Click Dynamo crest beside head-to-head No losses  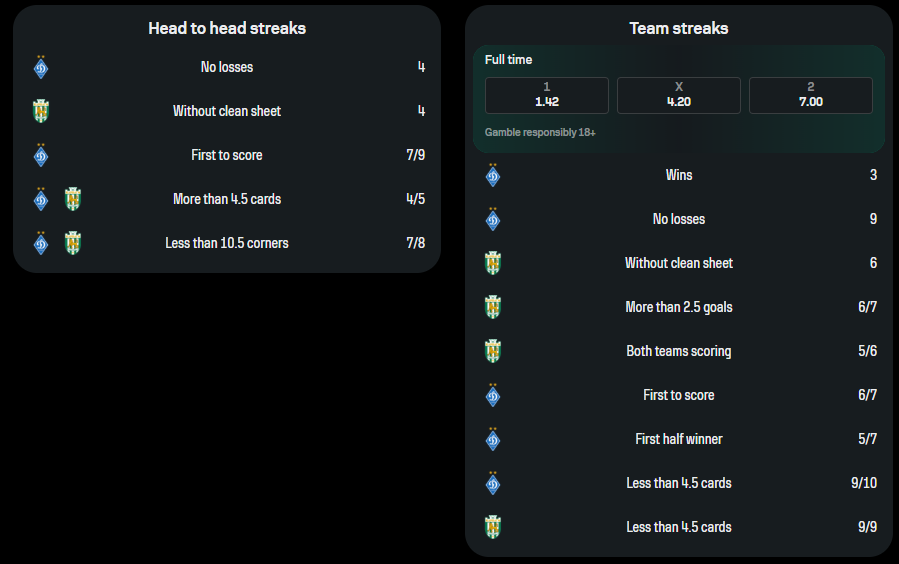41,67
